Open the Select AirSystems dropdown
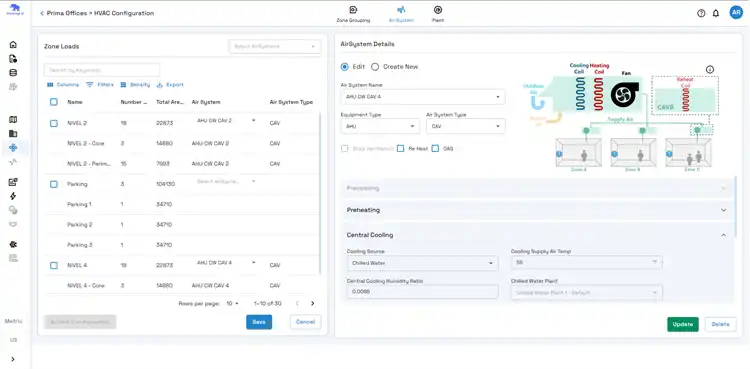Viewport: 750px width, 369px height. (275, 46)
